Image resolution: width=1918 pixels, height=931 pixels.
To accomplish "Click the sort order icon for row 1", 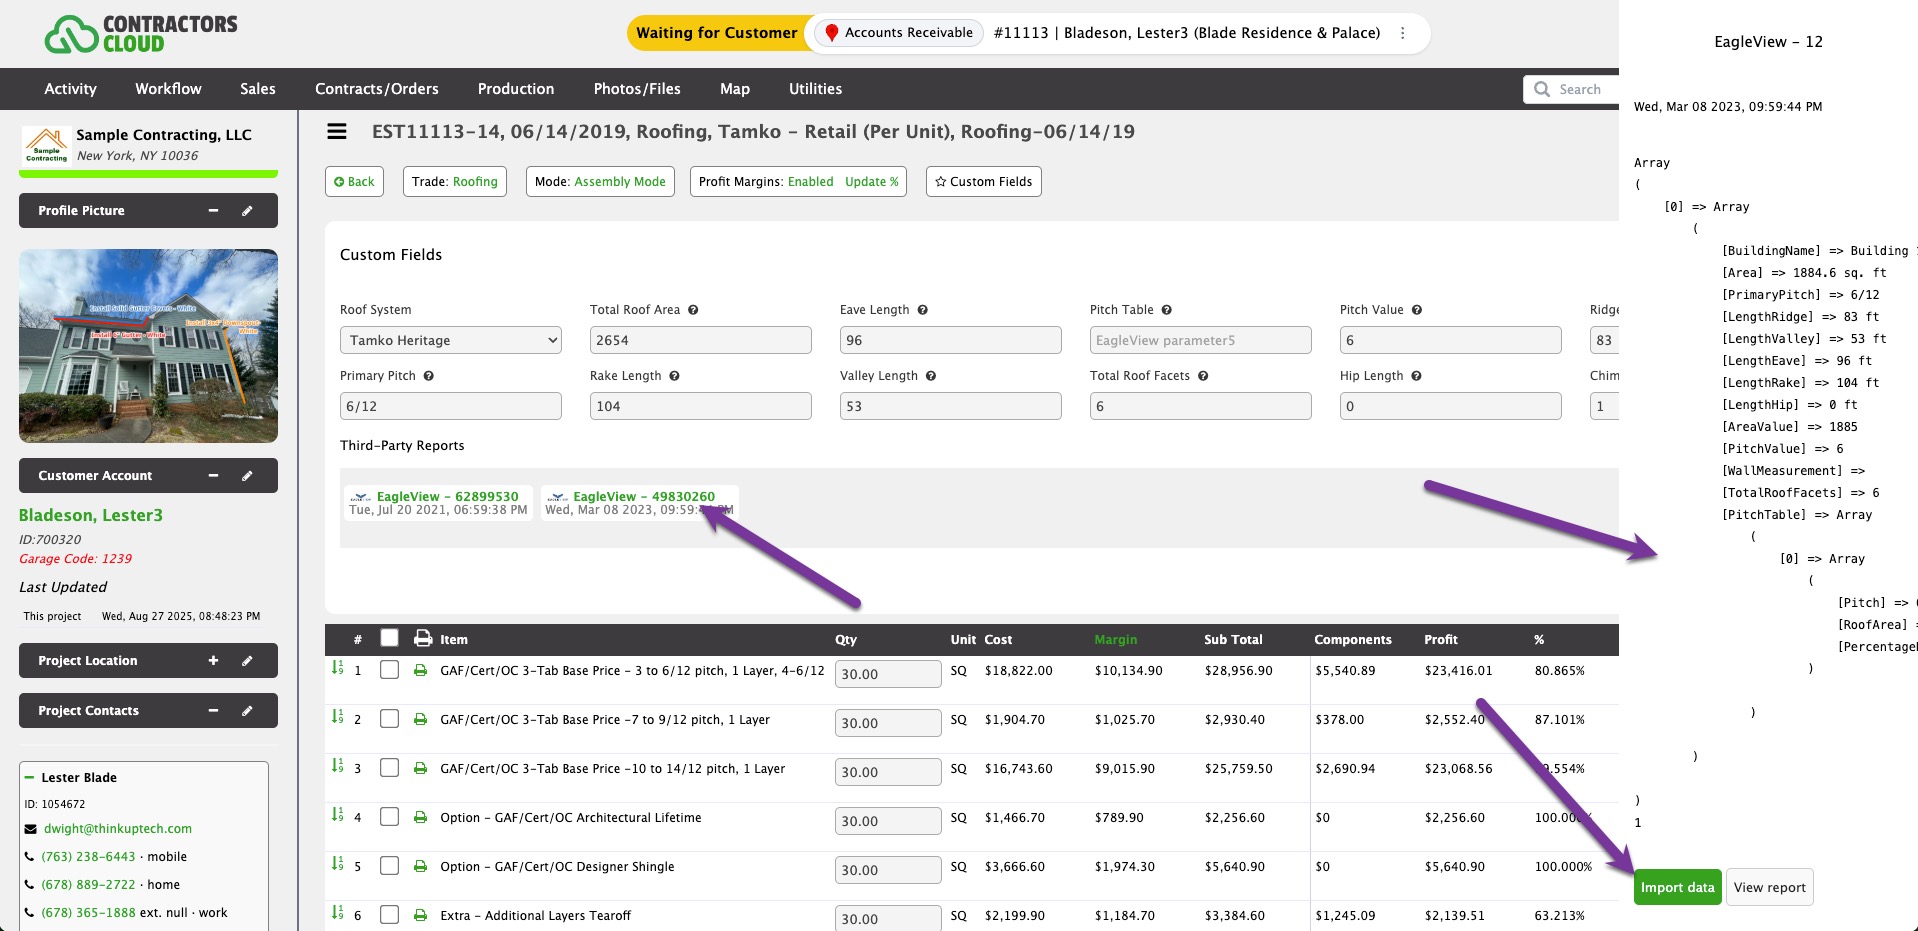I will click(x=337, y=668).
